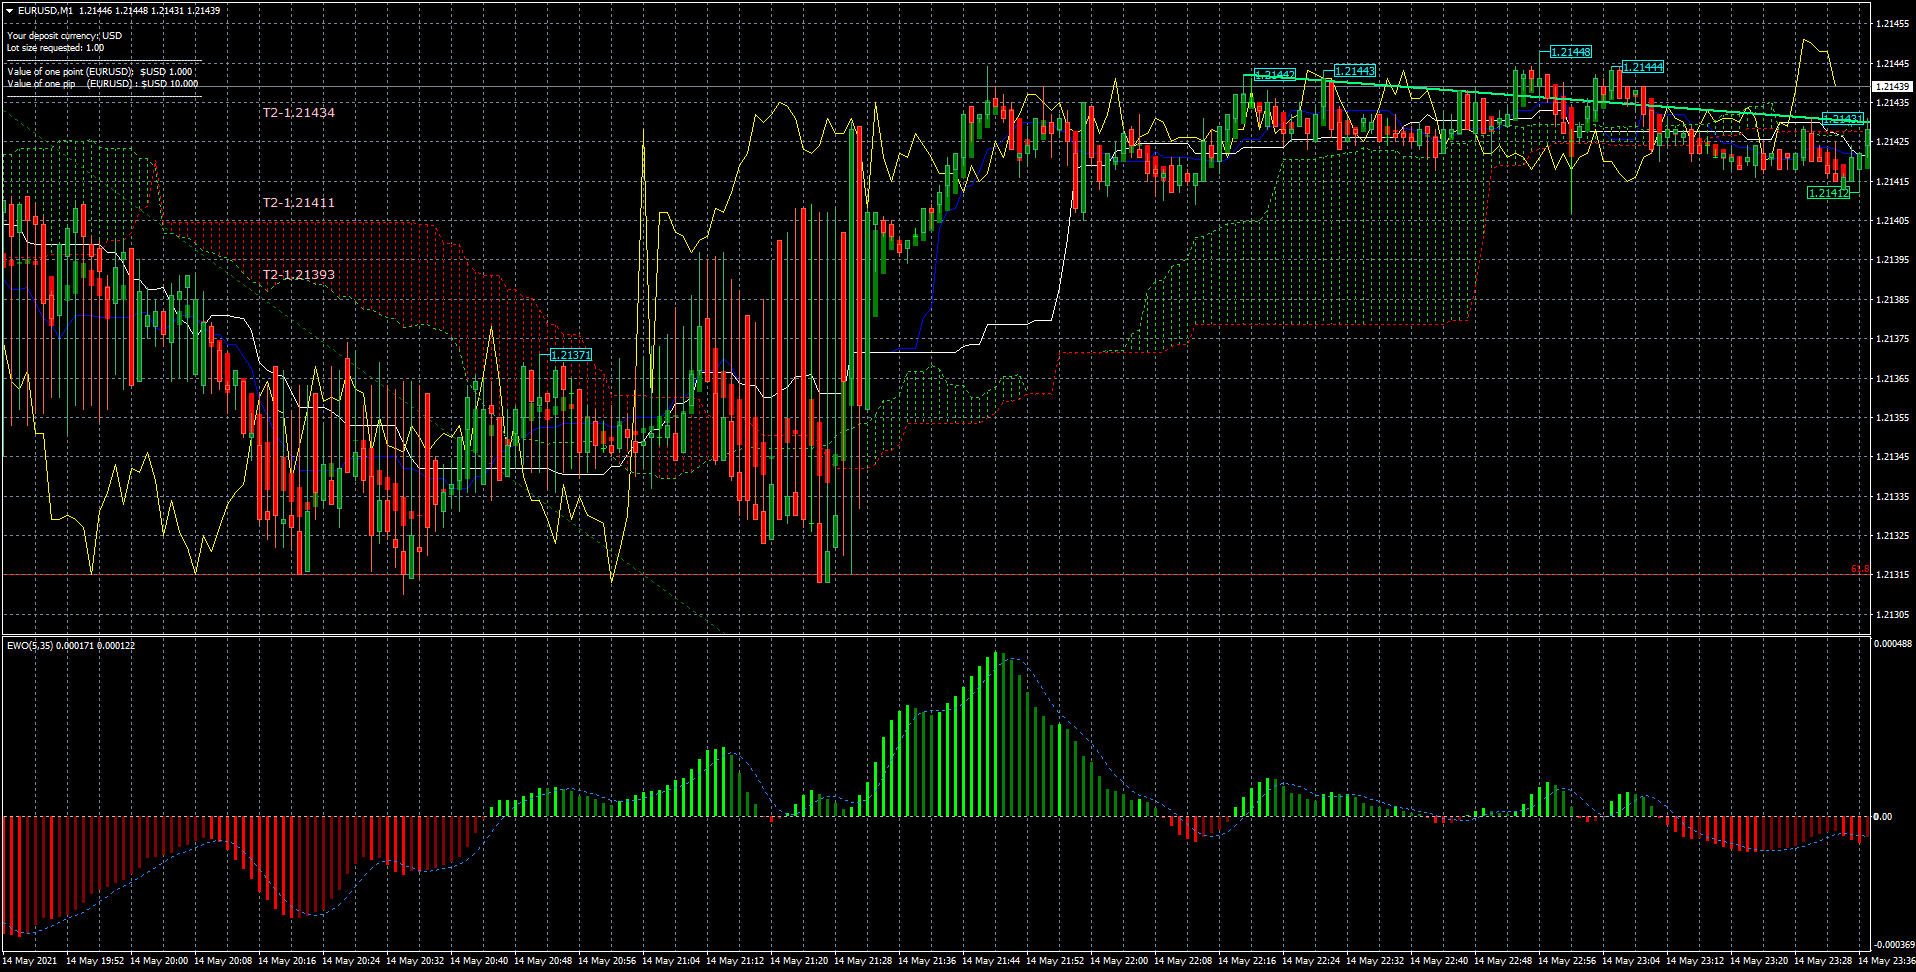
Task: Collapse the EURUSD,M1 header via its triangle icon
Action: point(10,10)
